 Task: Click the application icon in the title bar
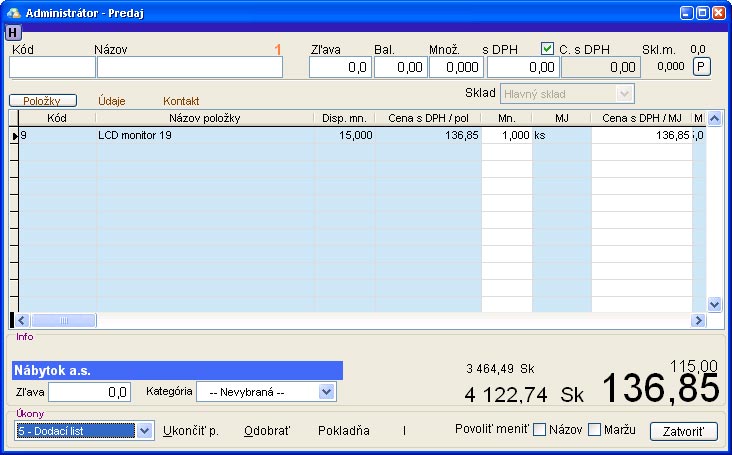tap(13, 11)
